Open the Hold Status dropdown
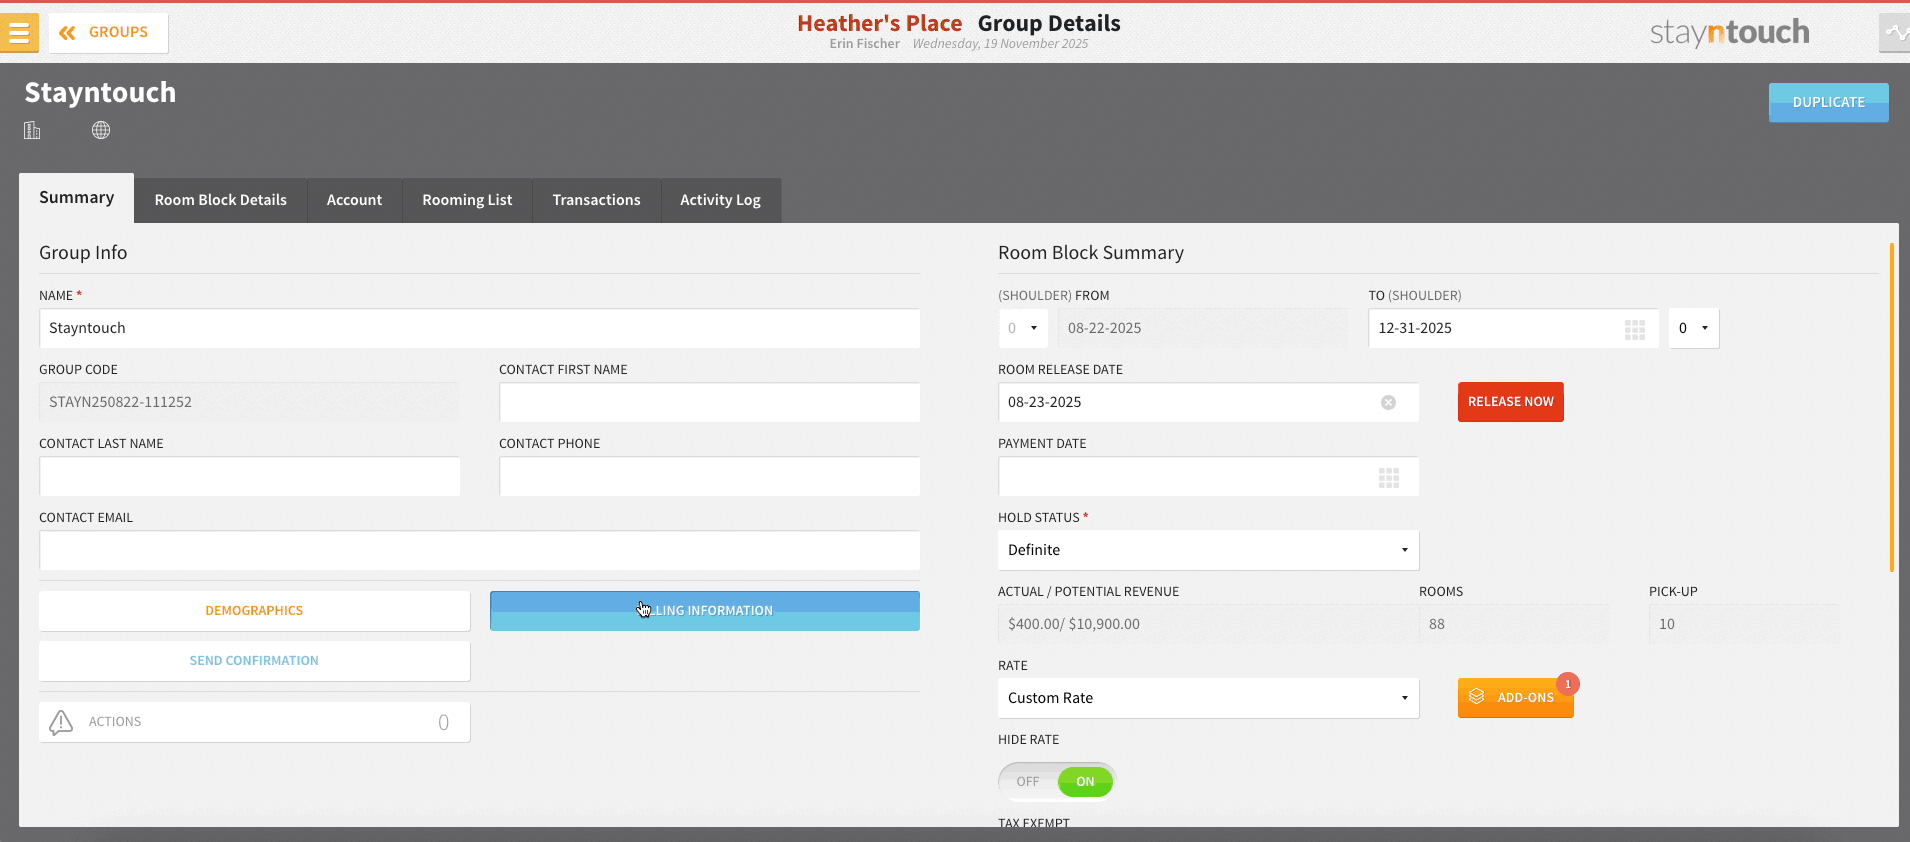This screenshot has height=842, width=1910. pyautogui.click(x=1208, y=550)
